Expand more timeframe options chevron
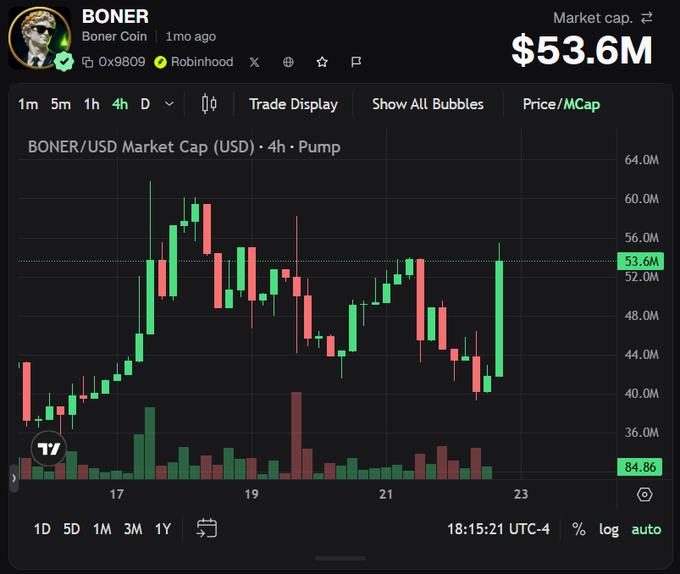This screenshot has height=574, width=680. (x=170, y=104)
